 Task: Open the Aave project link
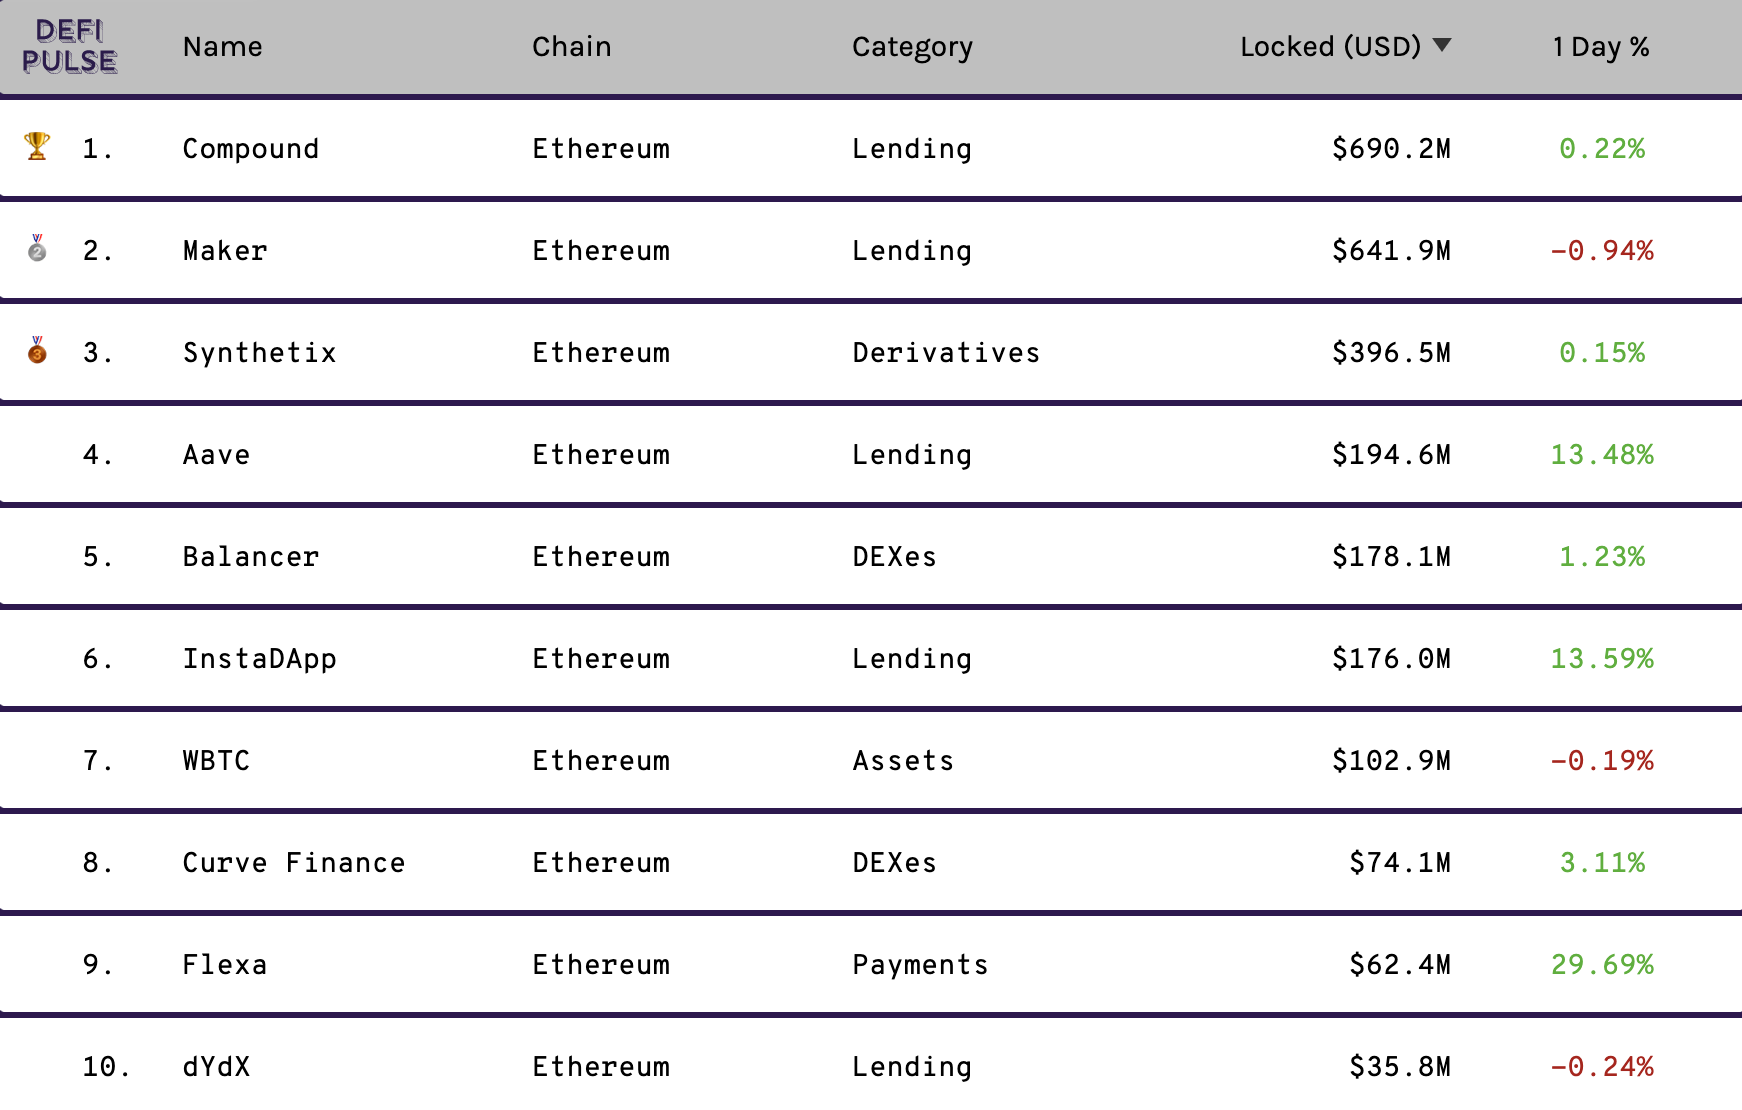click(x=216, y=455)
